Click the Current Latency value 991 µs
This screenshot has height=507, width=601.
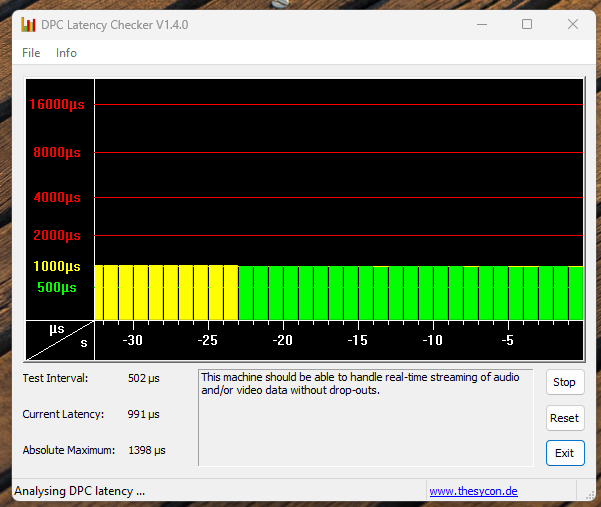[143, 414]
